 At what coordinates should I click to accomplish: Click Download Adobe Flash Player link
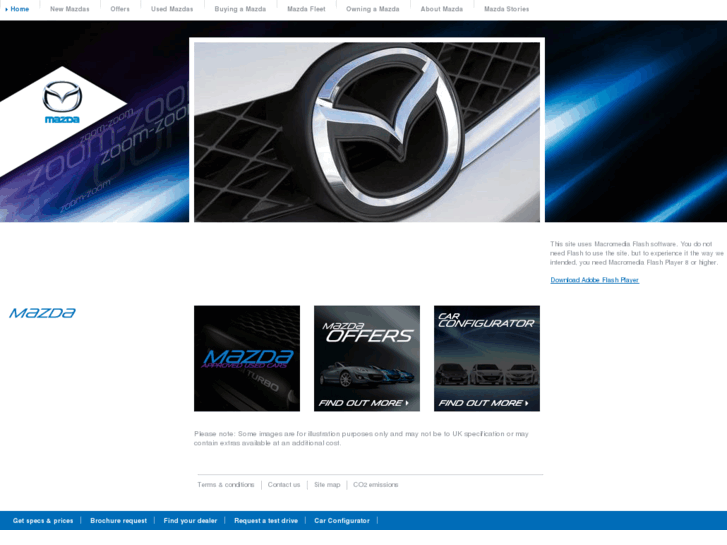pyautogui.click(x=594, y=280)
